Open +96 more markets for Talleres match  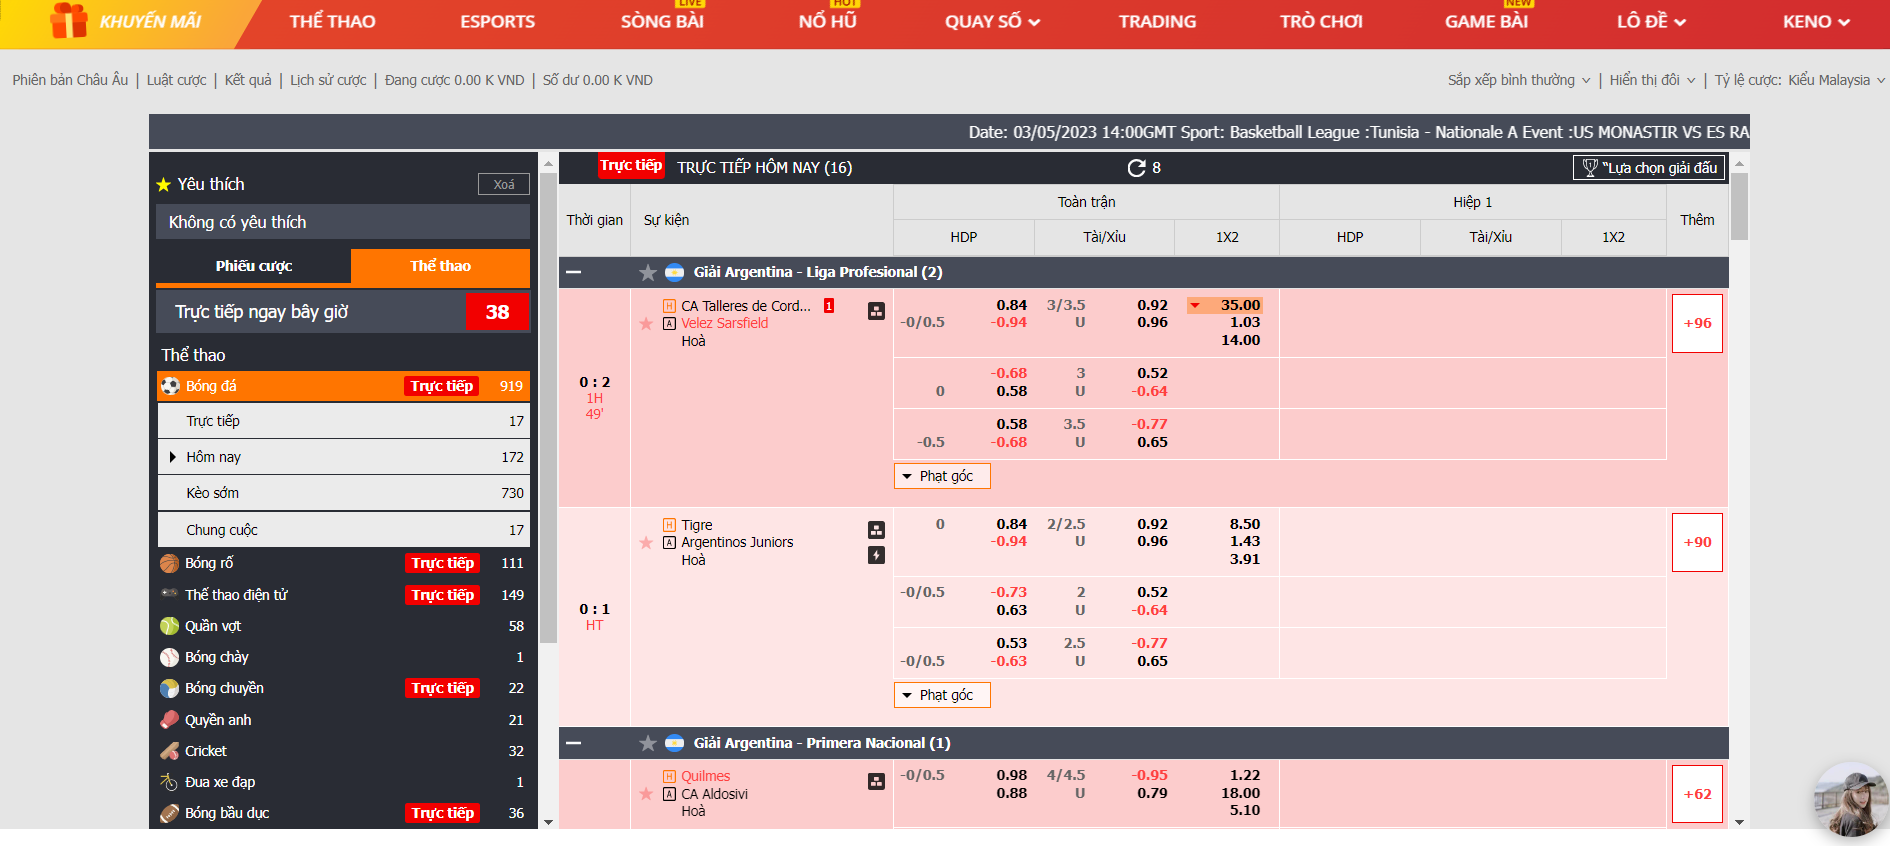pyautogui.click(x=1697, y=323)
